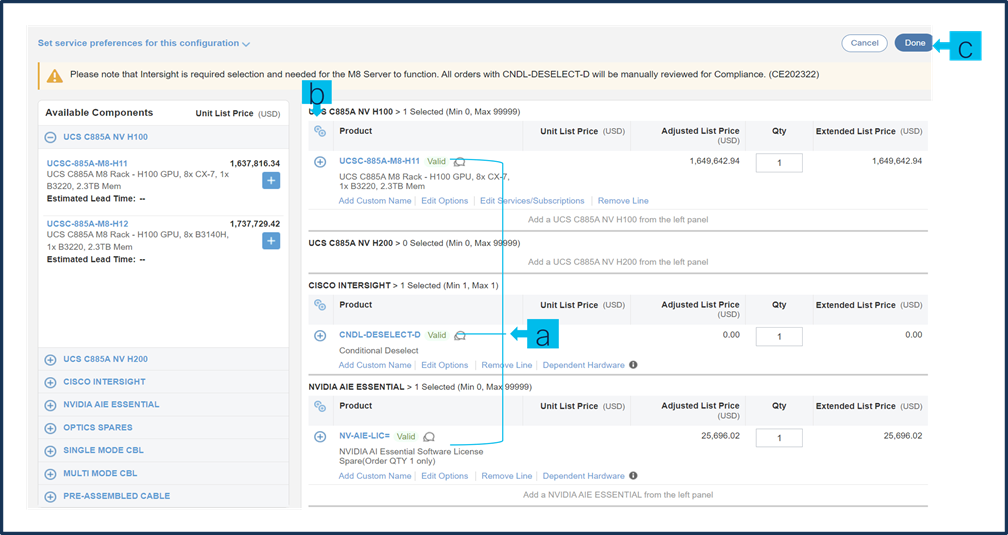Click the price 1,737,729.42 in left panel

(x=255, y=224)
